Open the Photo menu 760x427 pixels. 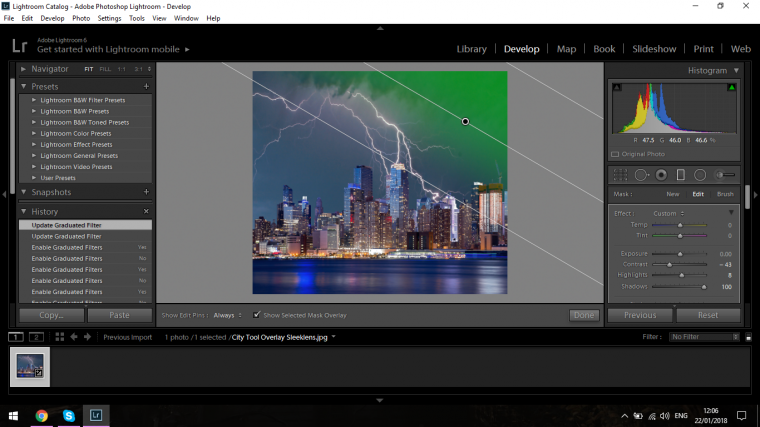81,18
